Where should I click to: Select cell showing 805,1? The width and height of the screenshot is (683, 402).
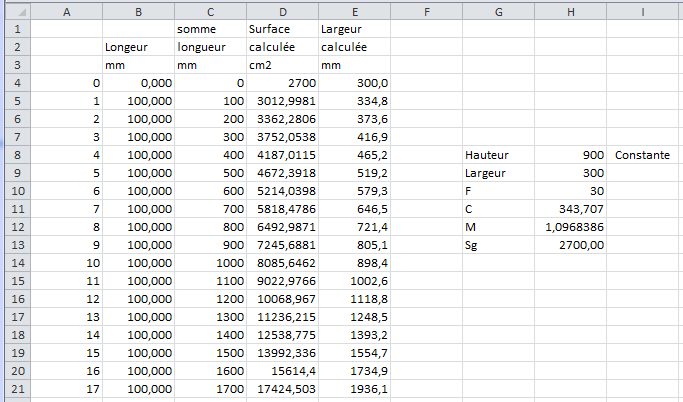click(x=355, y=245)
